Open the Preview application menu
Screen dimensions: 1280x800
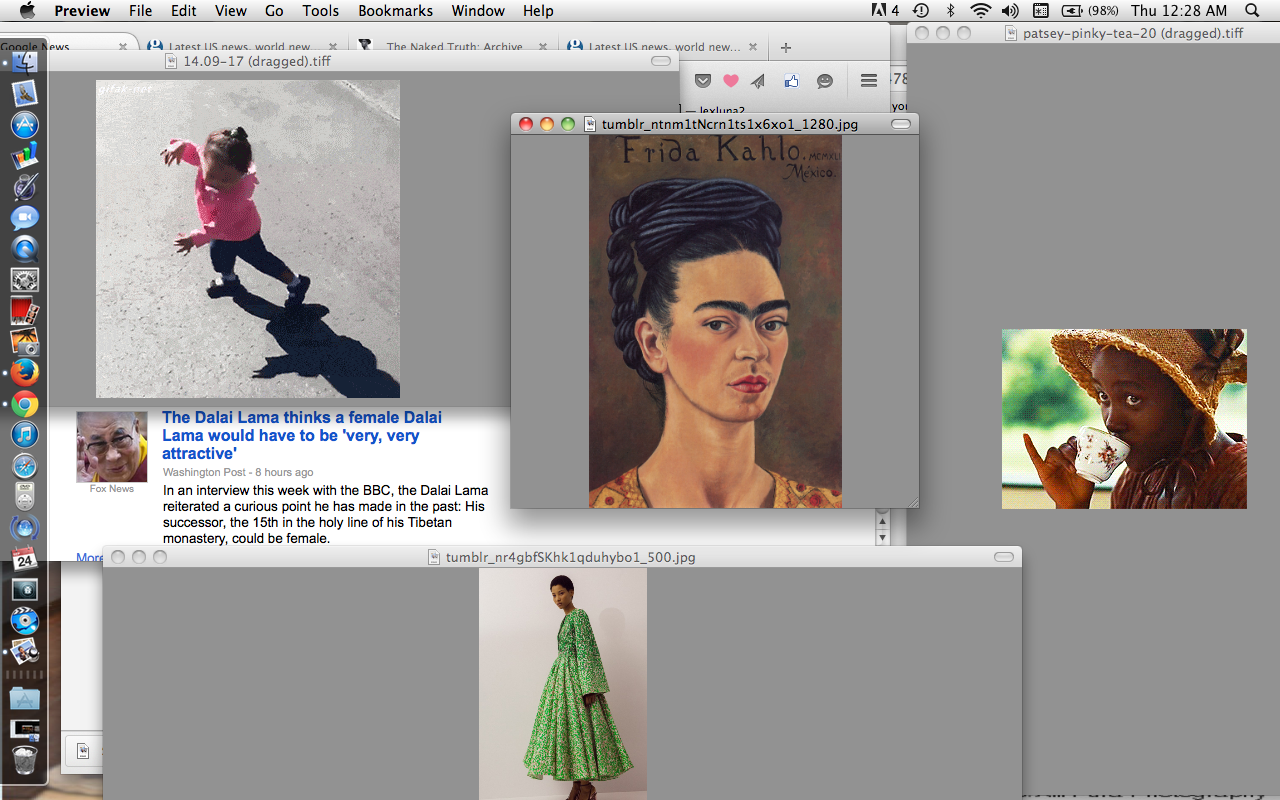click(x=82, y=11)
